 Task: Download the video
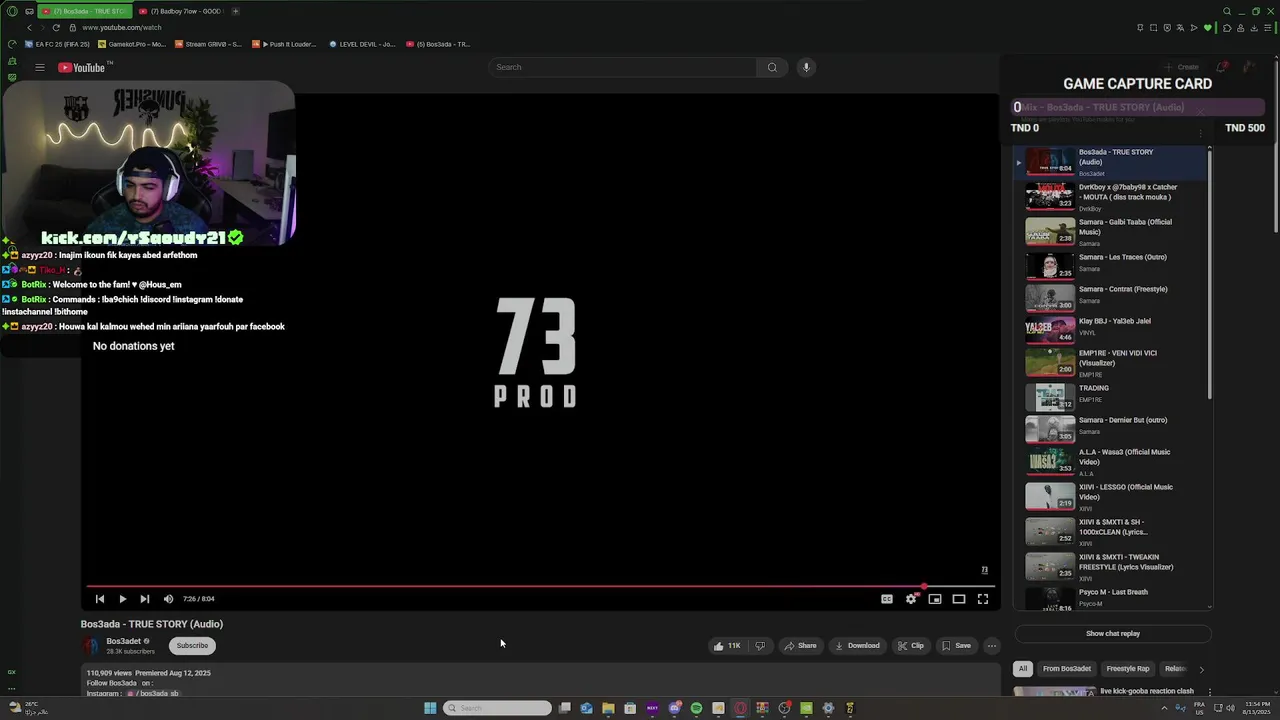(857, 646)
